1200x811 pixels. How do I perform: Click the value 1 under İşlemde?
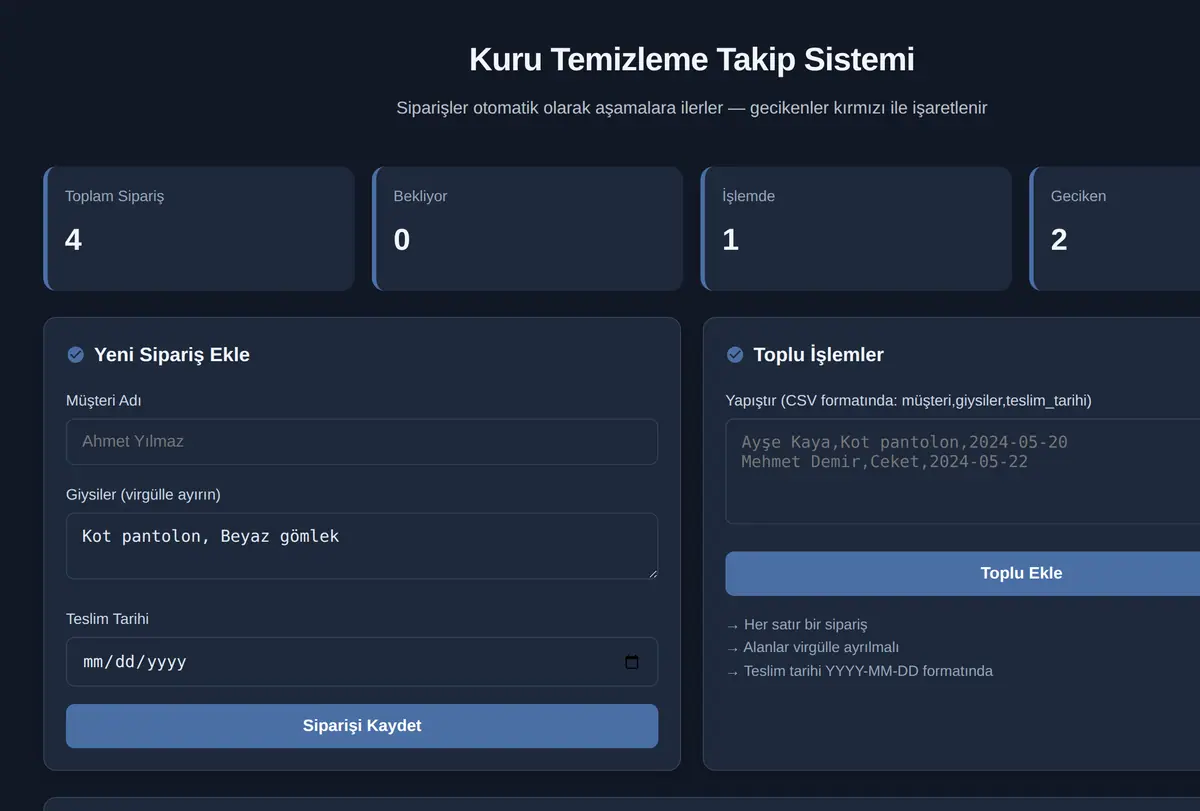731,240
